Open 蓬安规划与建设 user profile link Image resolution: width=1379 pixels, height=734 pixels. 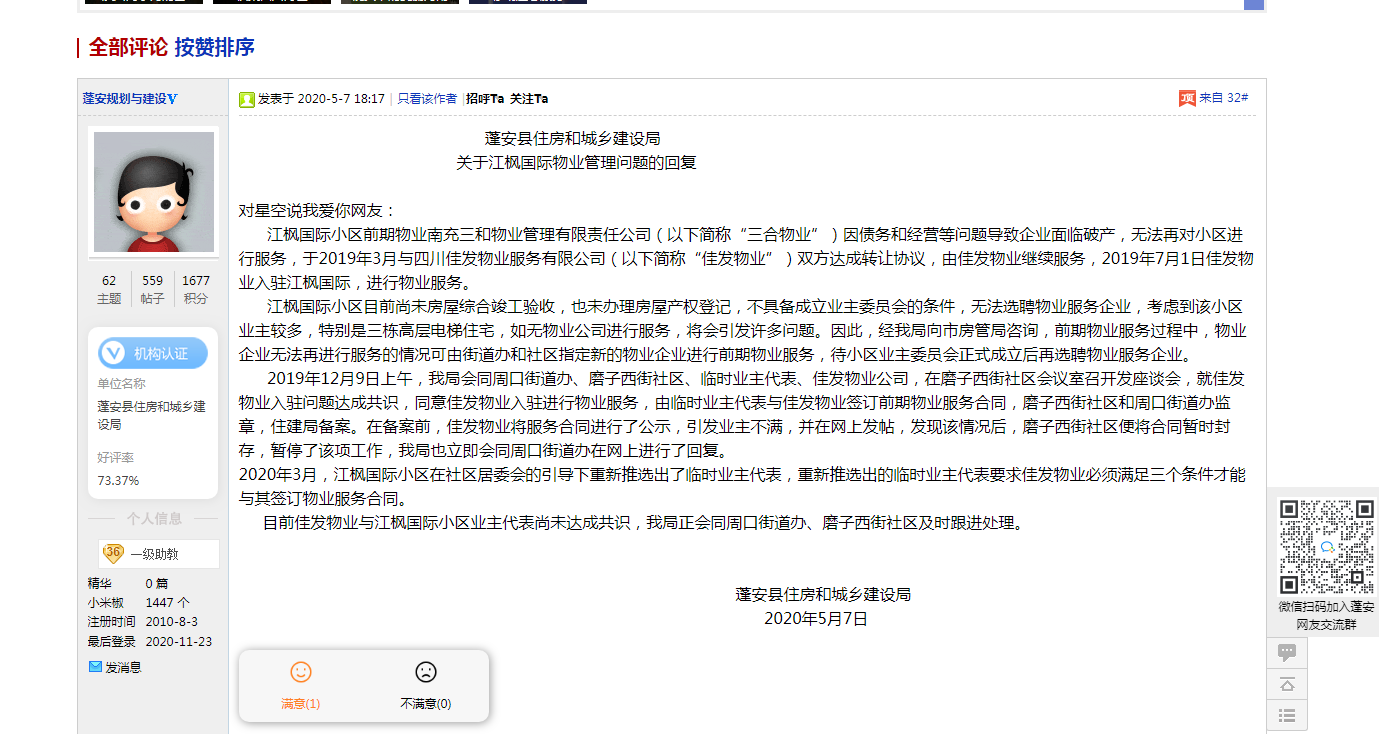click(129, 99)
